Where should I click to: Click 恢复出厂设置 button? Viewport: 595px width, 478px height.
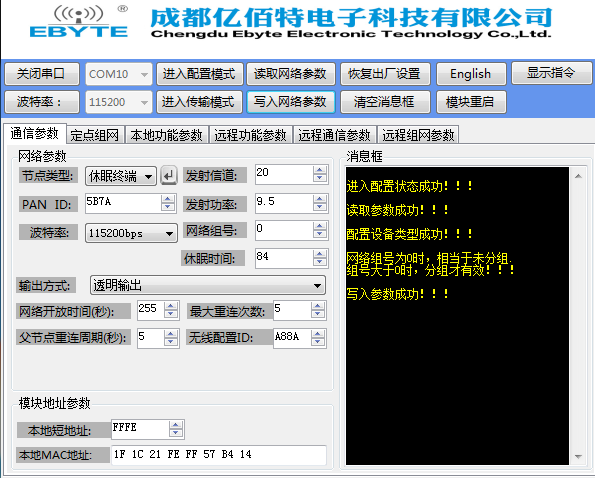(385, 74)
